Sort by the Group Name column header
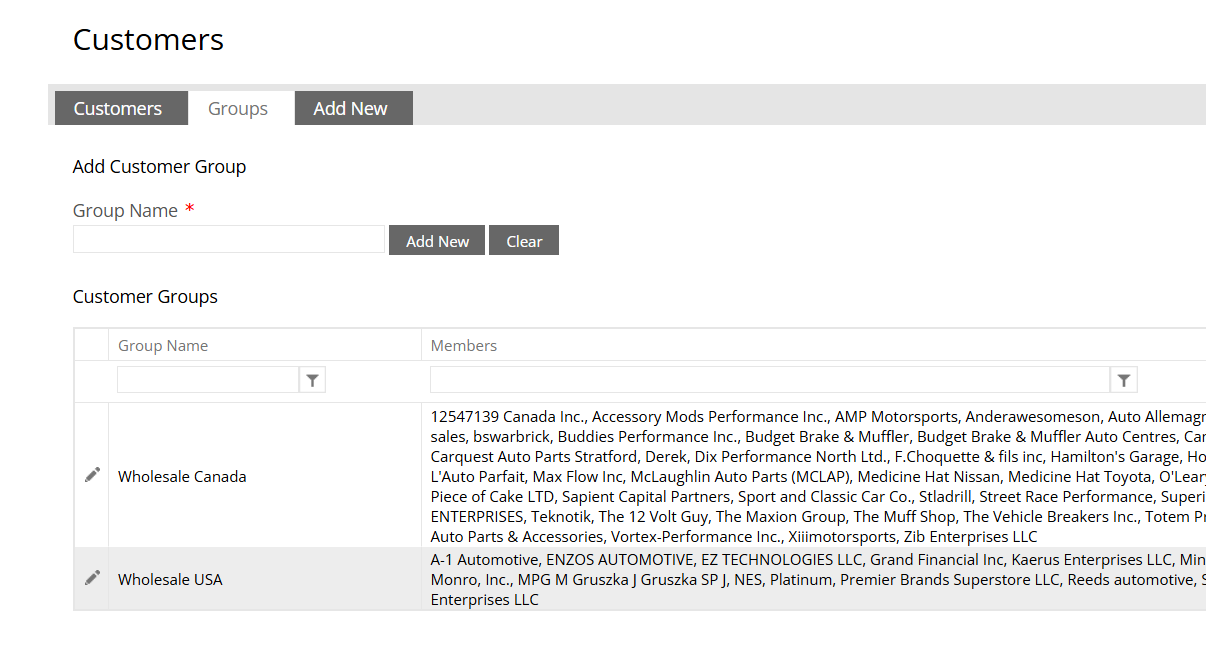1206x660 pixels. click(163, 345)
